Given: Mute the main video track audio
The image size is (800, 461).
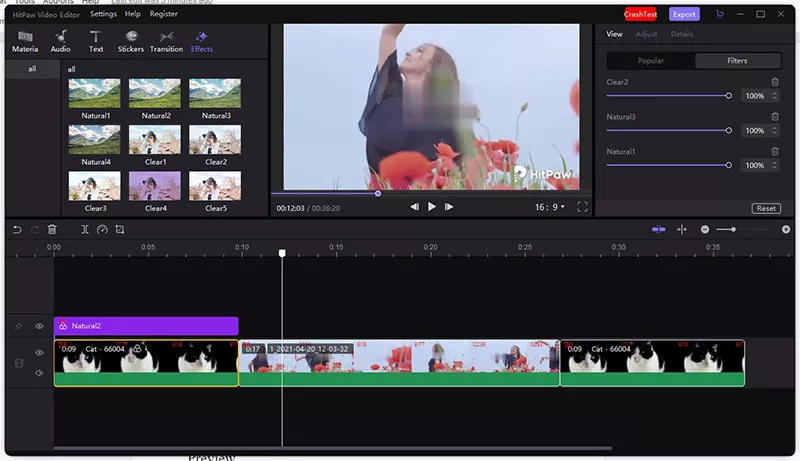Looking at the screenshot, I should click(40, 373).
